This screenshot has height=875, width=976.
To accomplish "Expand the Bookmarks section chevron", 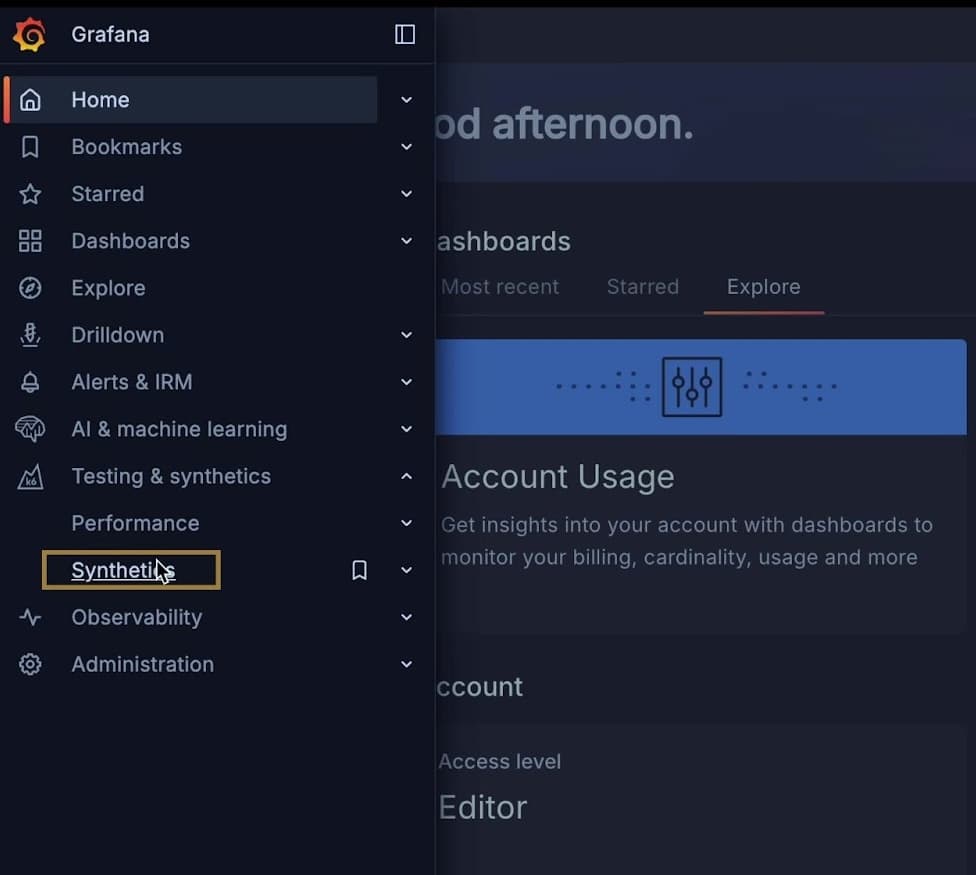I will tap(406, 147).
